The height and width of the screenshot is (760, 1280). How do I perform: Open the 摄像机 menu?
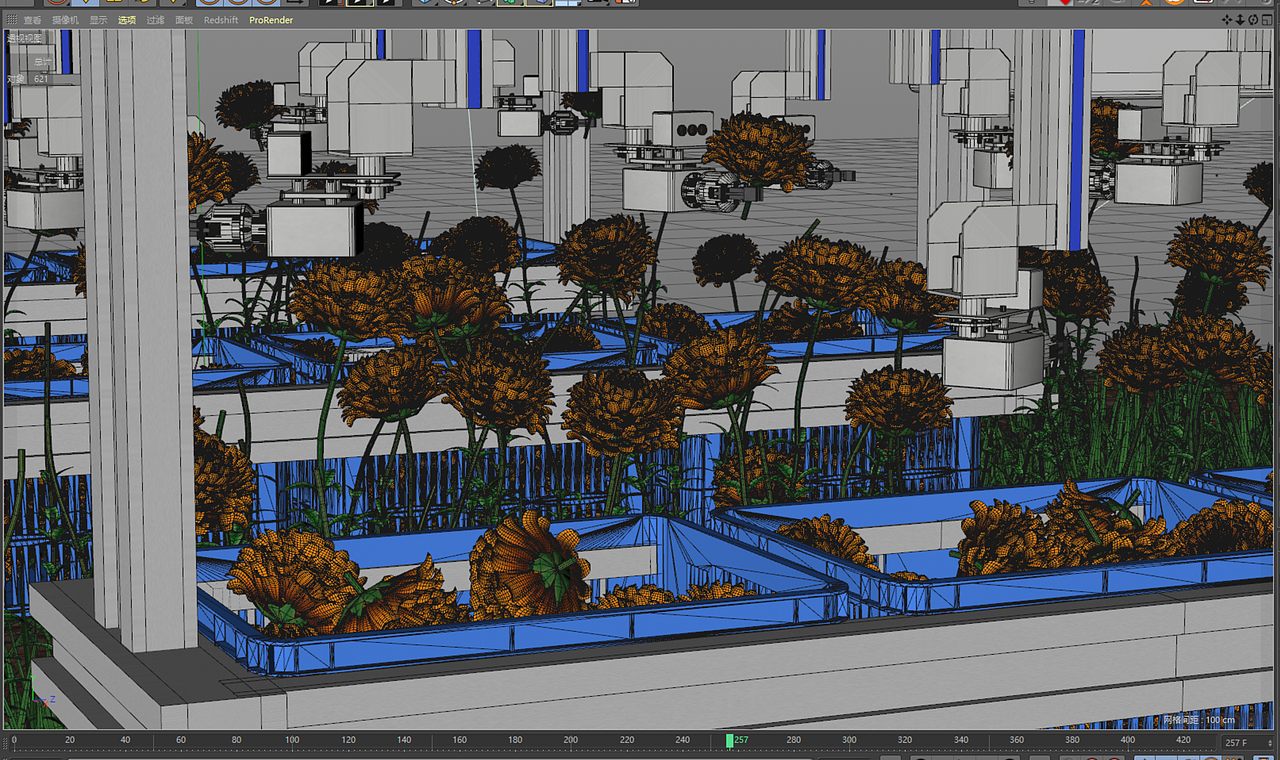pyautogui.click(x=65, y=20)
